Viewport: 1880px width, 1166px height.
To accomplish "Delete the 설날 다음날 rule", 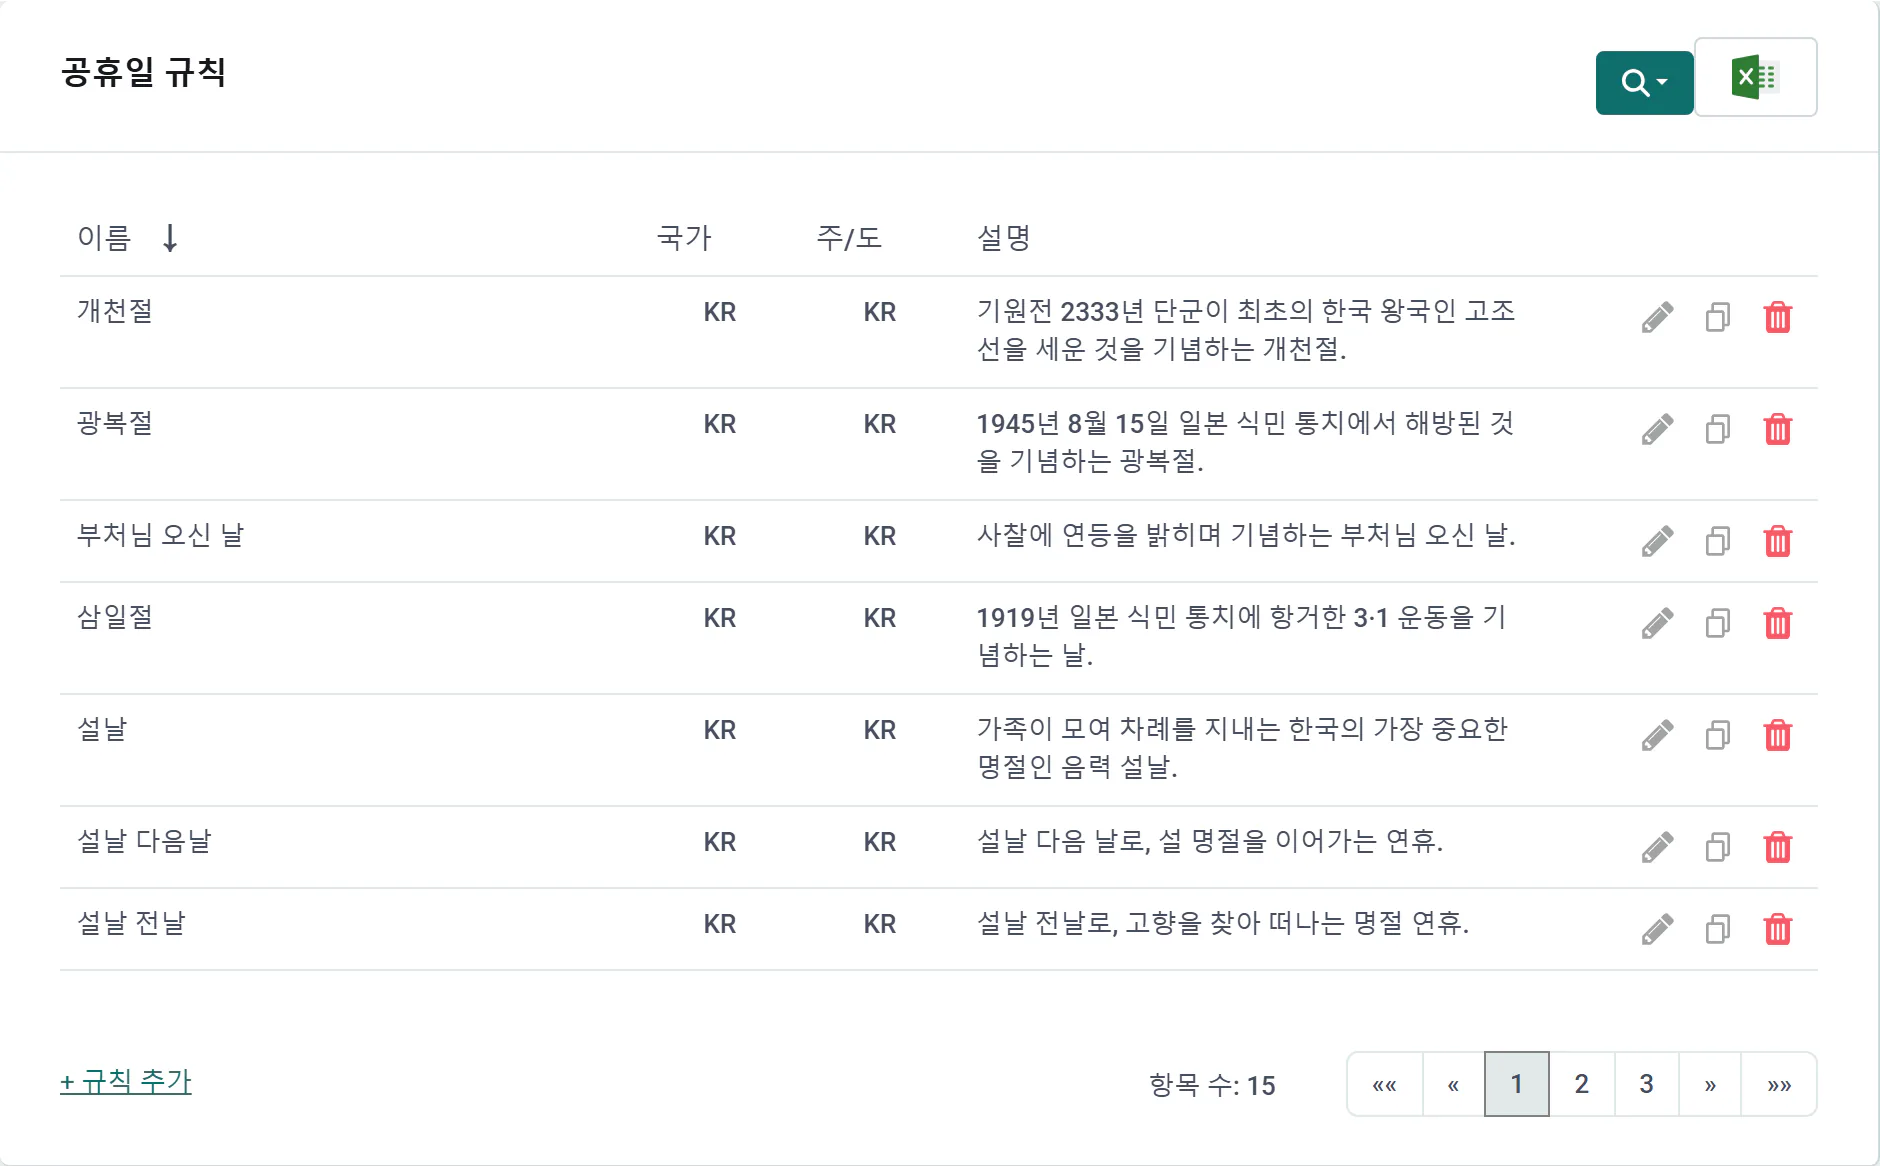I will (1778, 847).
